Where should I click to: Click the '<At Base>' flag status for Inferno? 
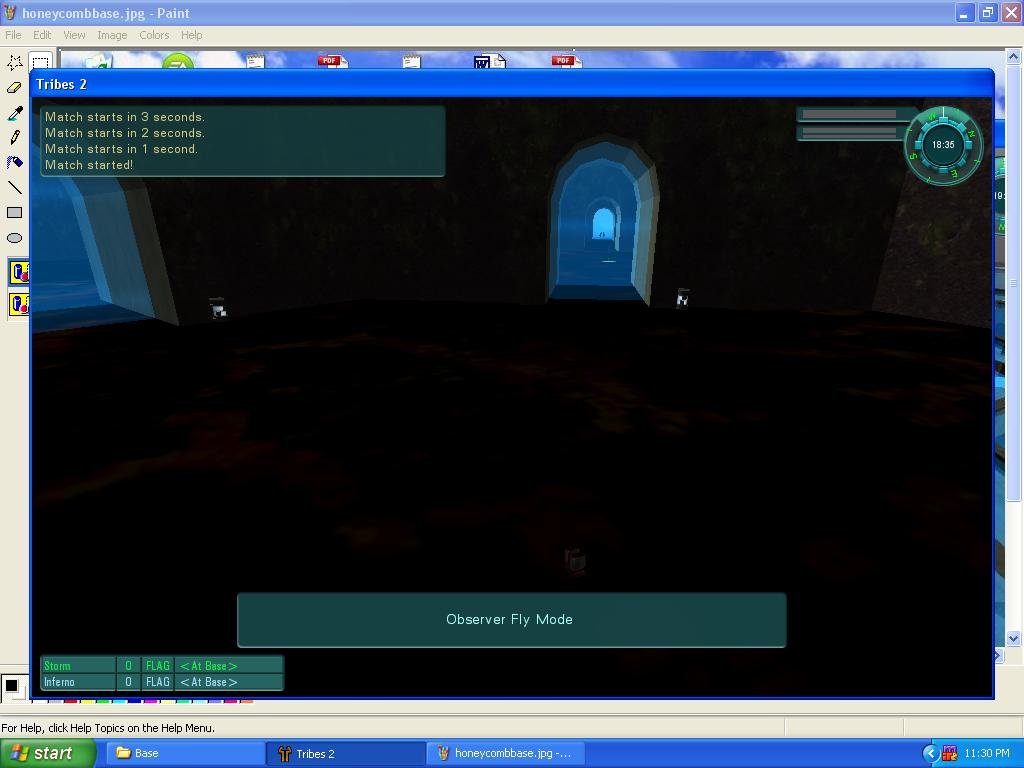pyautogui.click(x=208, y=682)
